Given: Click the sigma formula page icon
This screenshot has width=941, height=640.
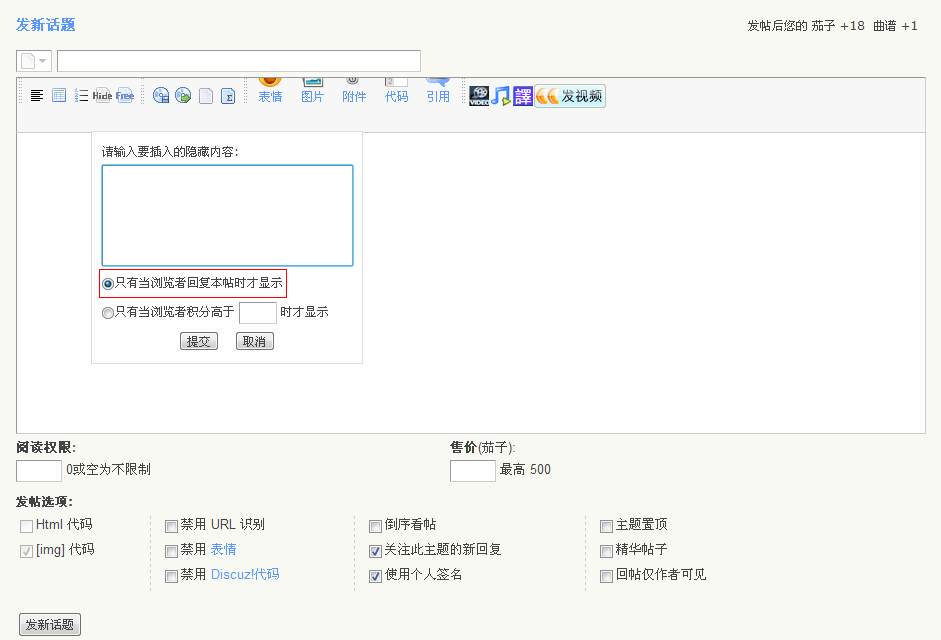Looking at the screenshot, I should tap(228, 95).
